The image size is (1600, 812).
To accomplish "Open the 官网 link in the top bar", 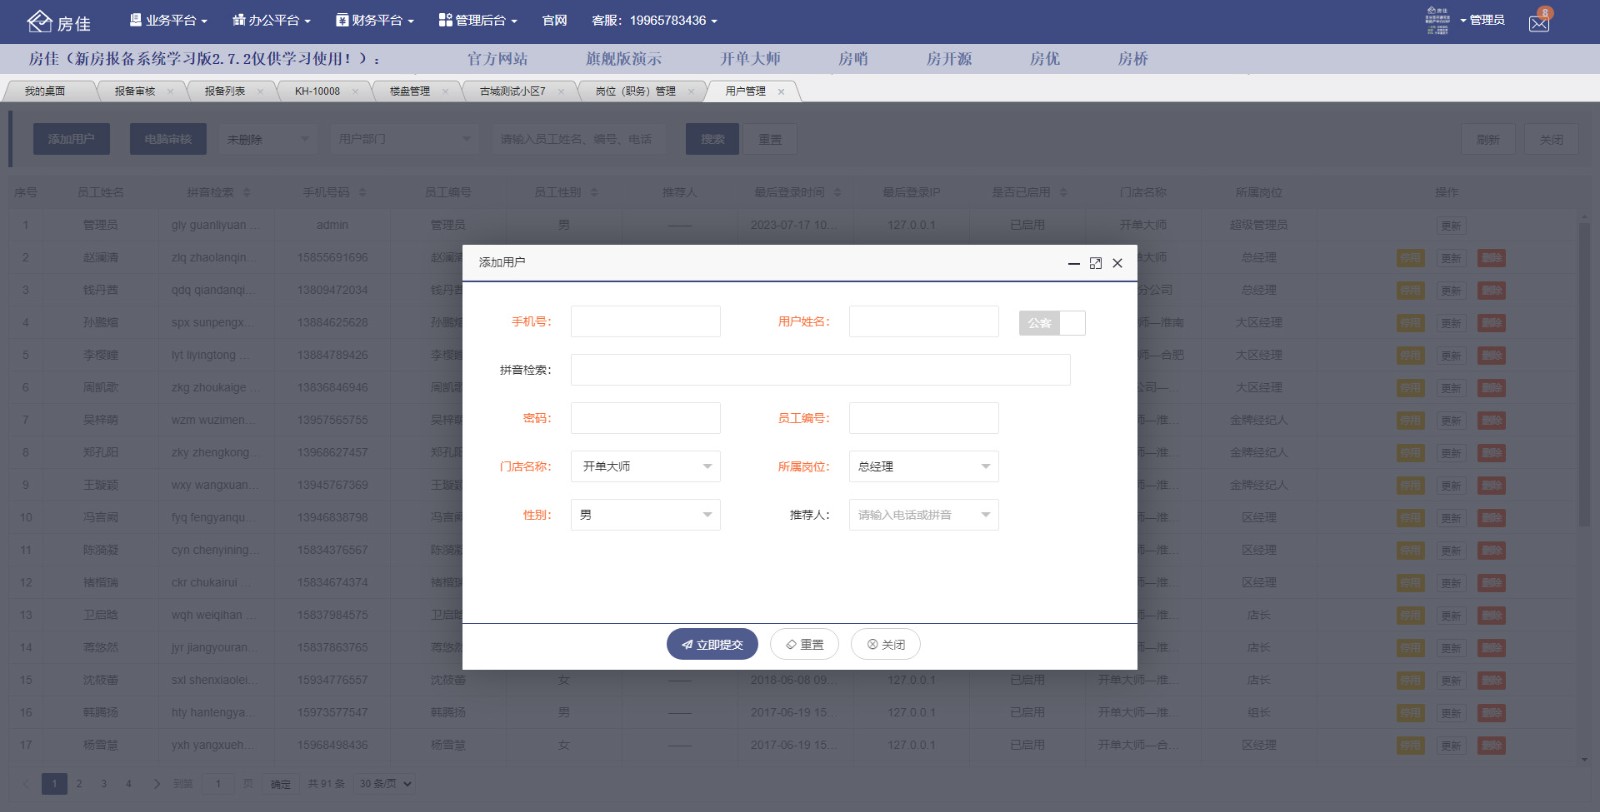I will point(554,21).
